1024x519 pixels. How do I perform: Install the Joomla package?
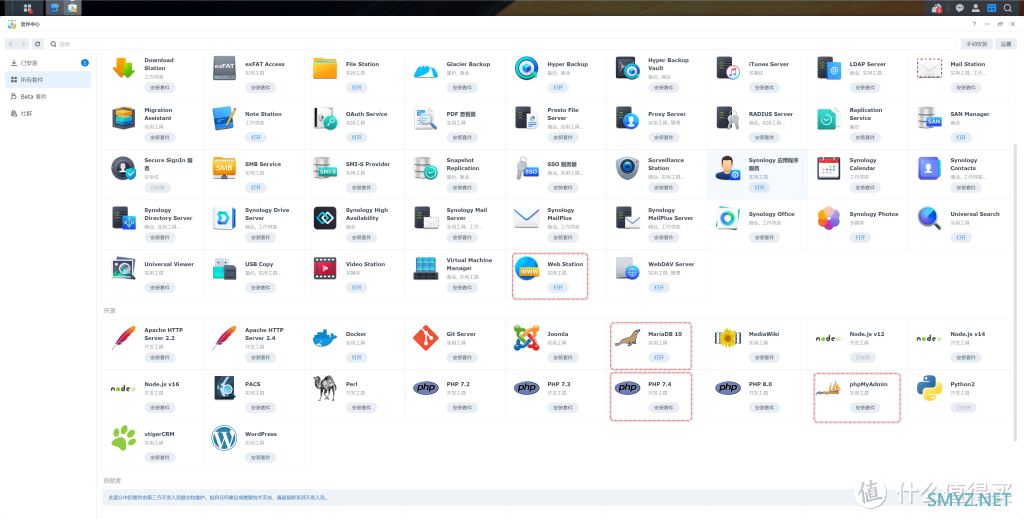[563, 357]
